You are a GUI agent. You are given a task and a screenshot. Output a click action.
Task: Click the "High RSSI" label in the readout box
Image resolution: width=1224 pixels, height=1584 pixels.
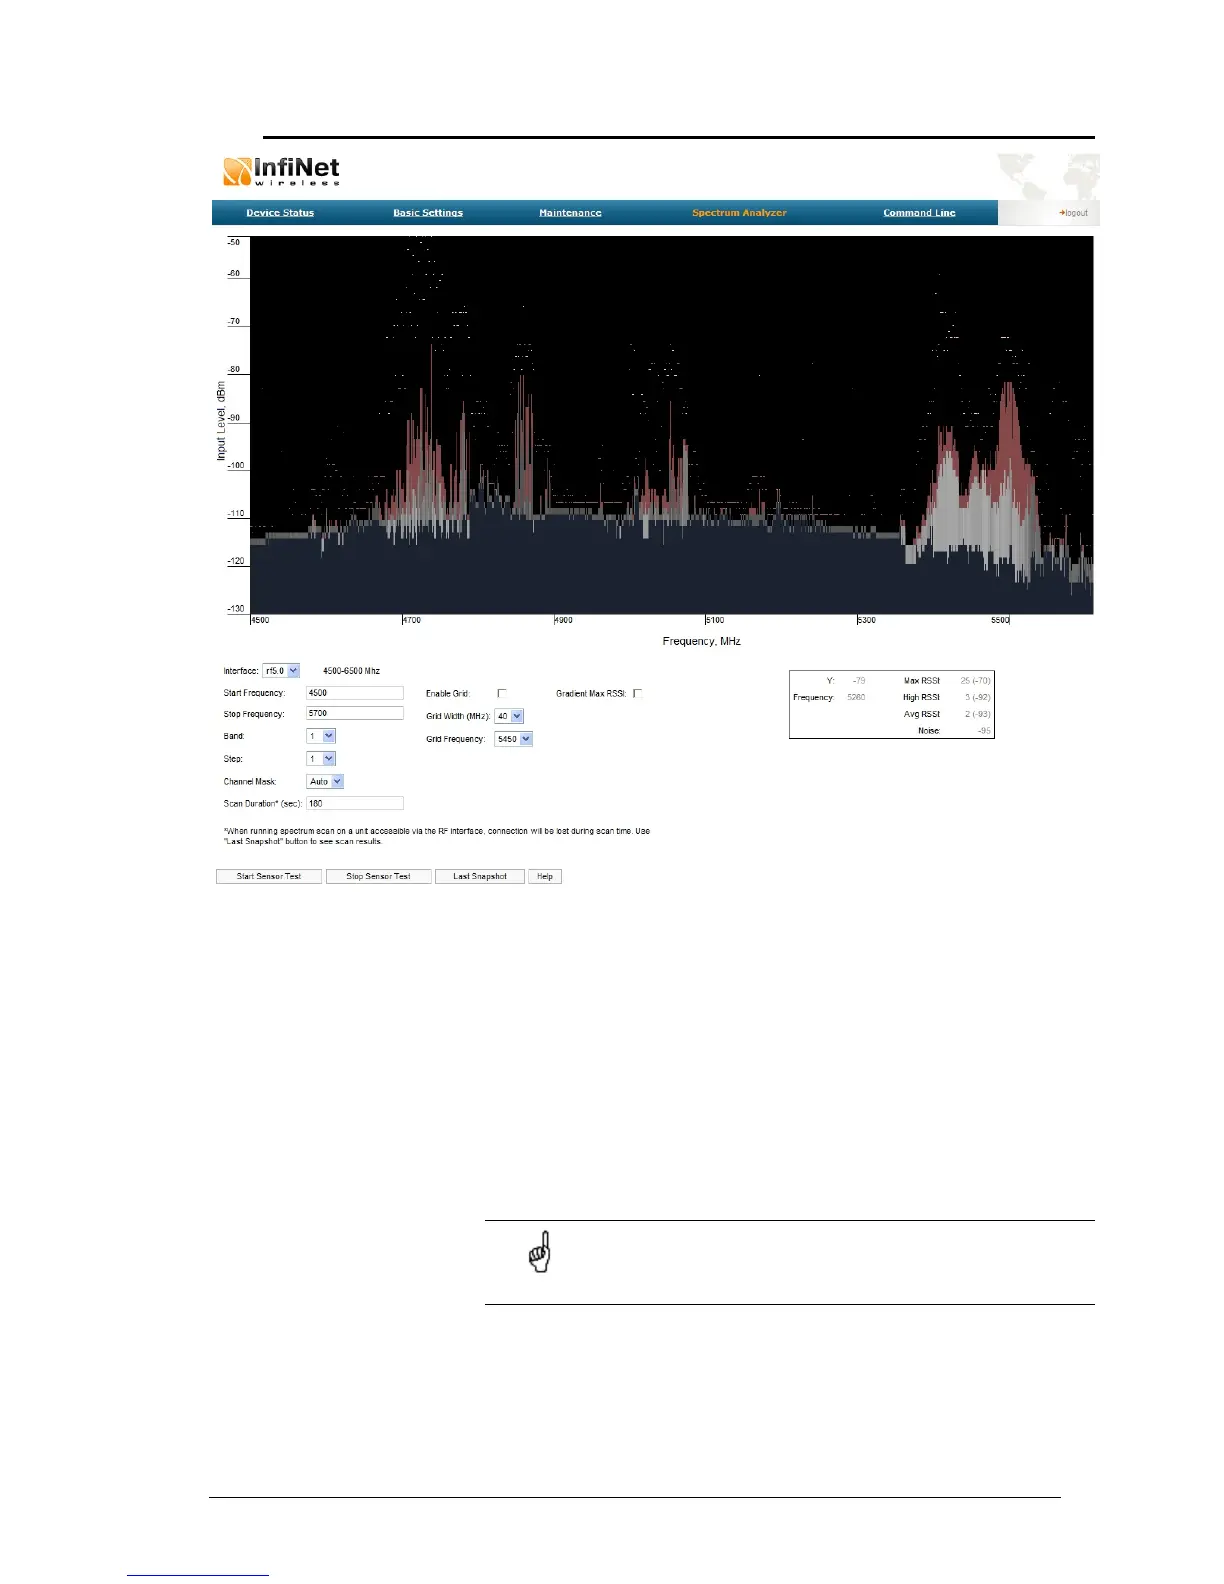(922, 698)
